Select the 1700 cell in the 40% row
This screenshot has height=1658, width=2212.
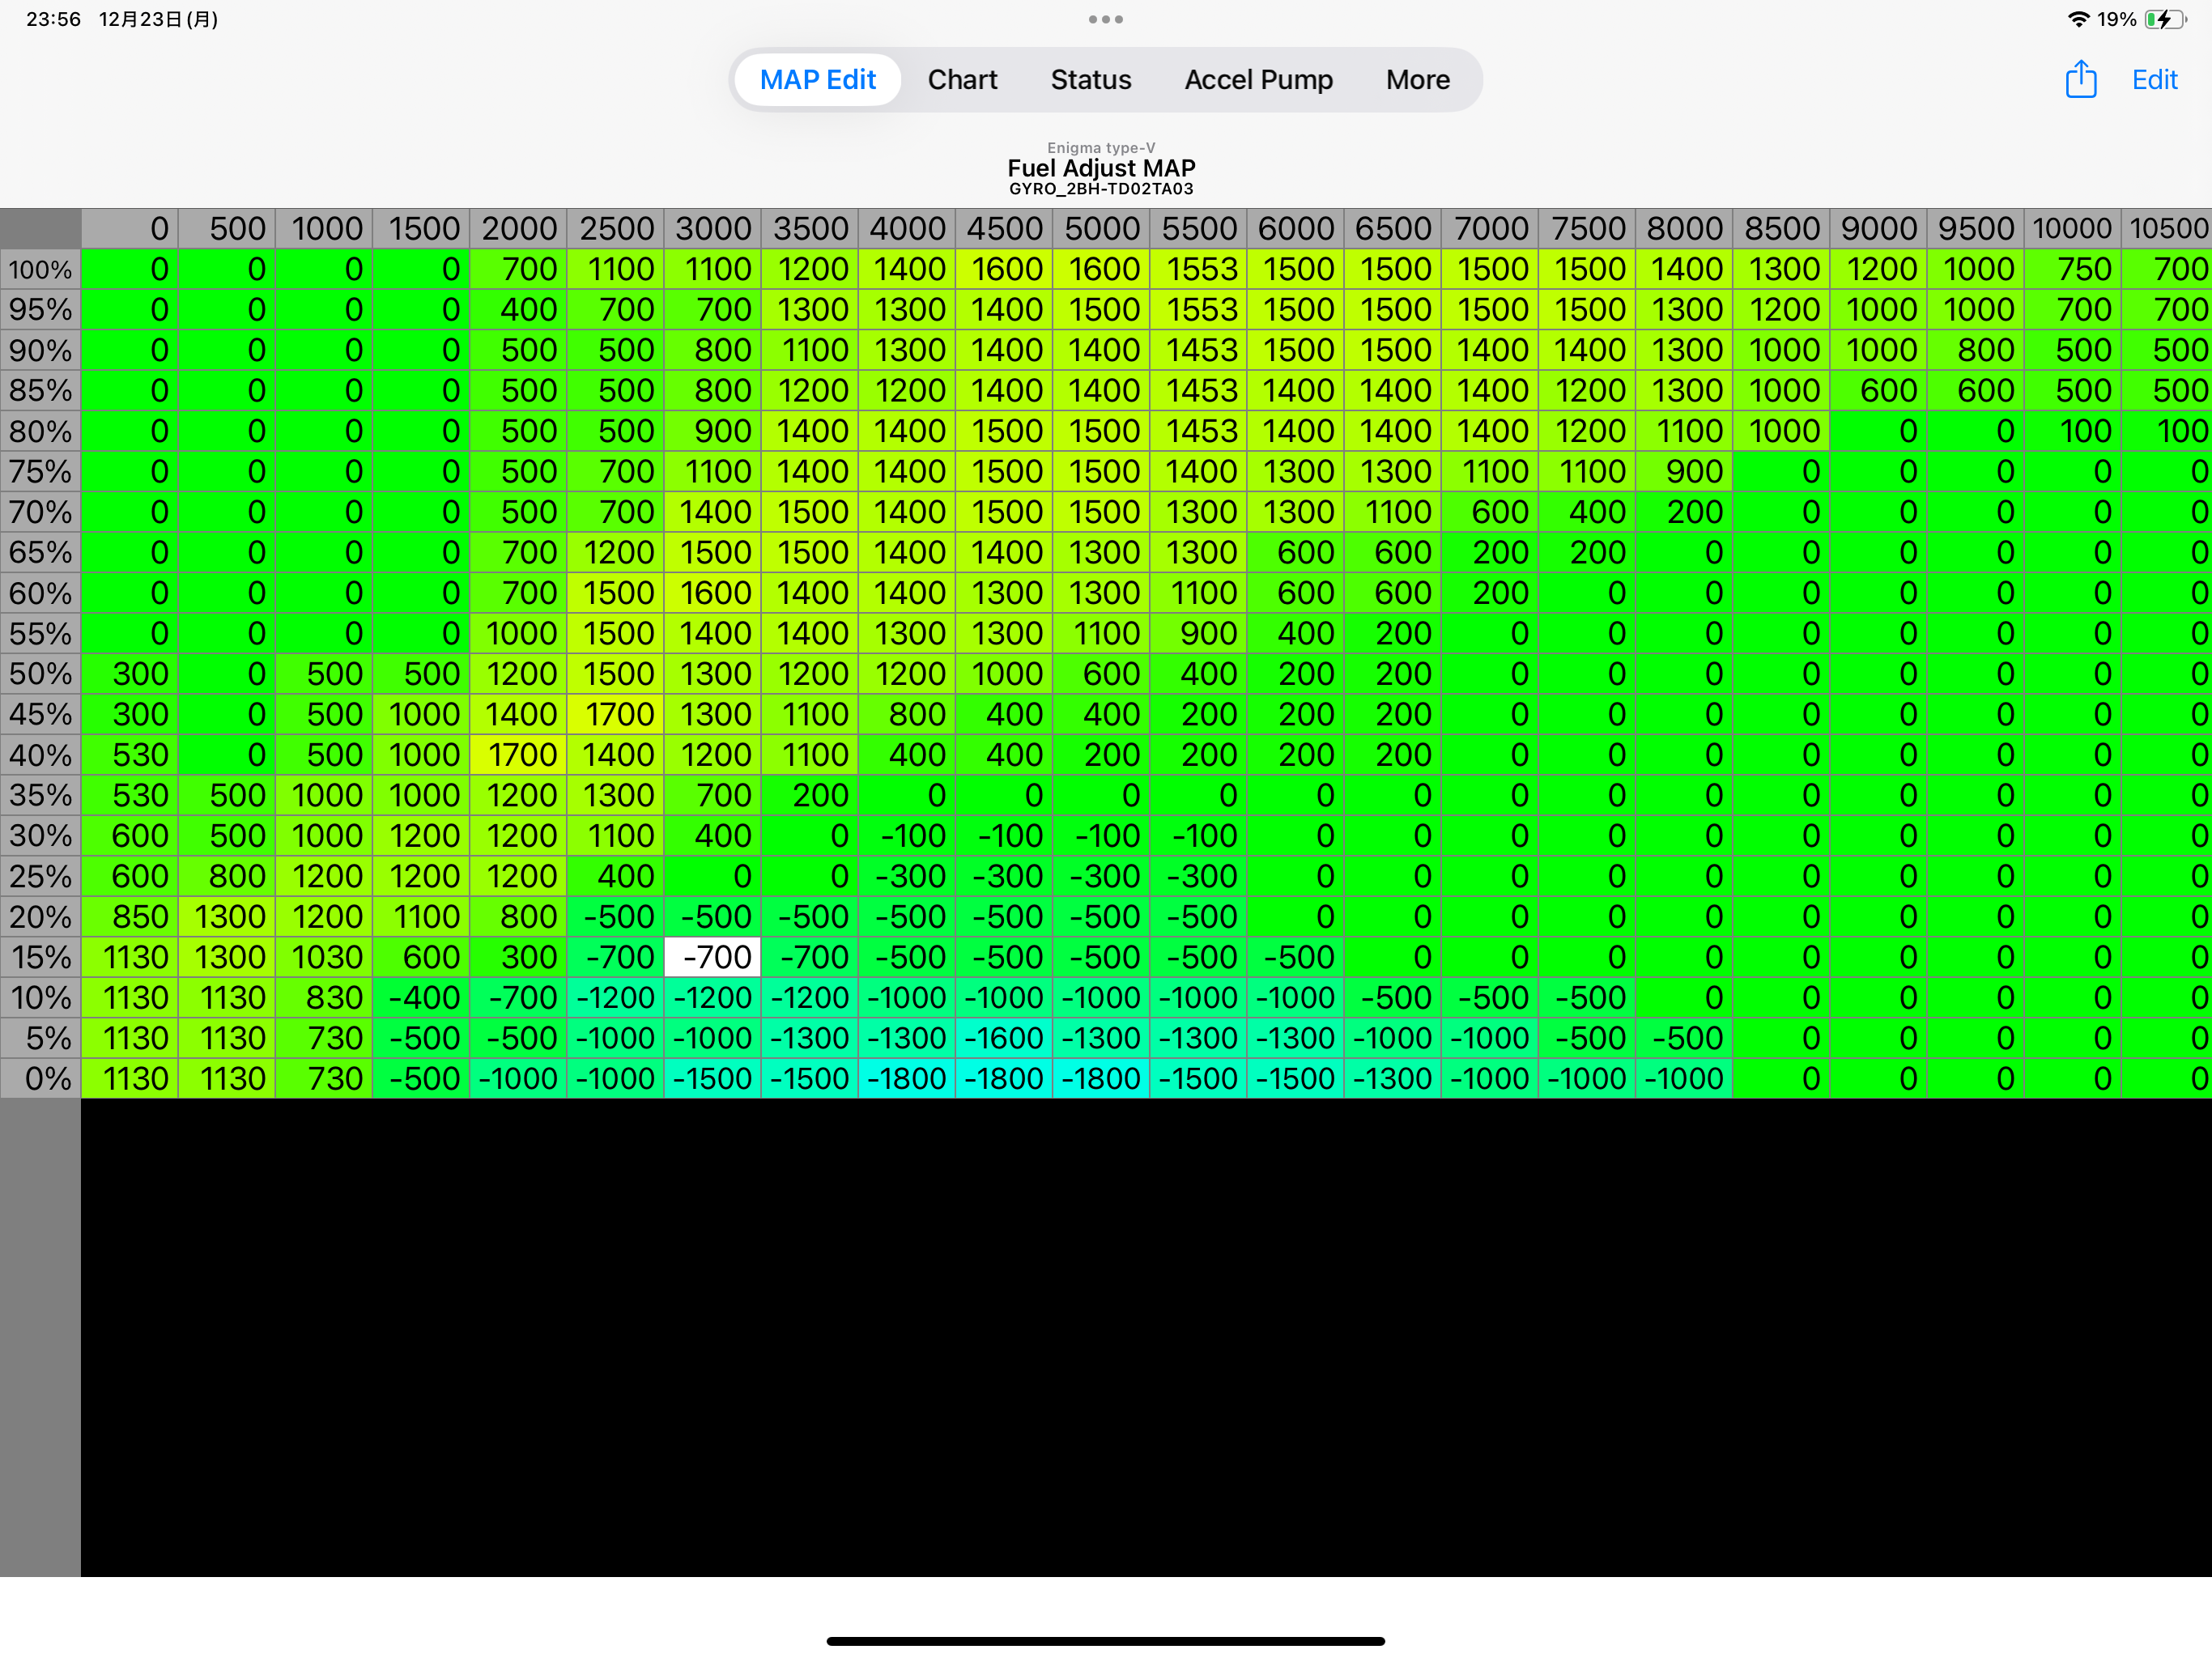519,755
